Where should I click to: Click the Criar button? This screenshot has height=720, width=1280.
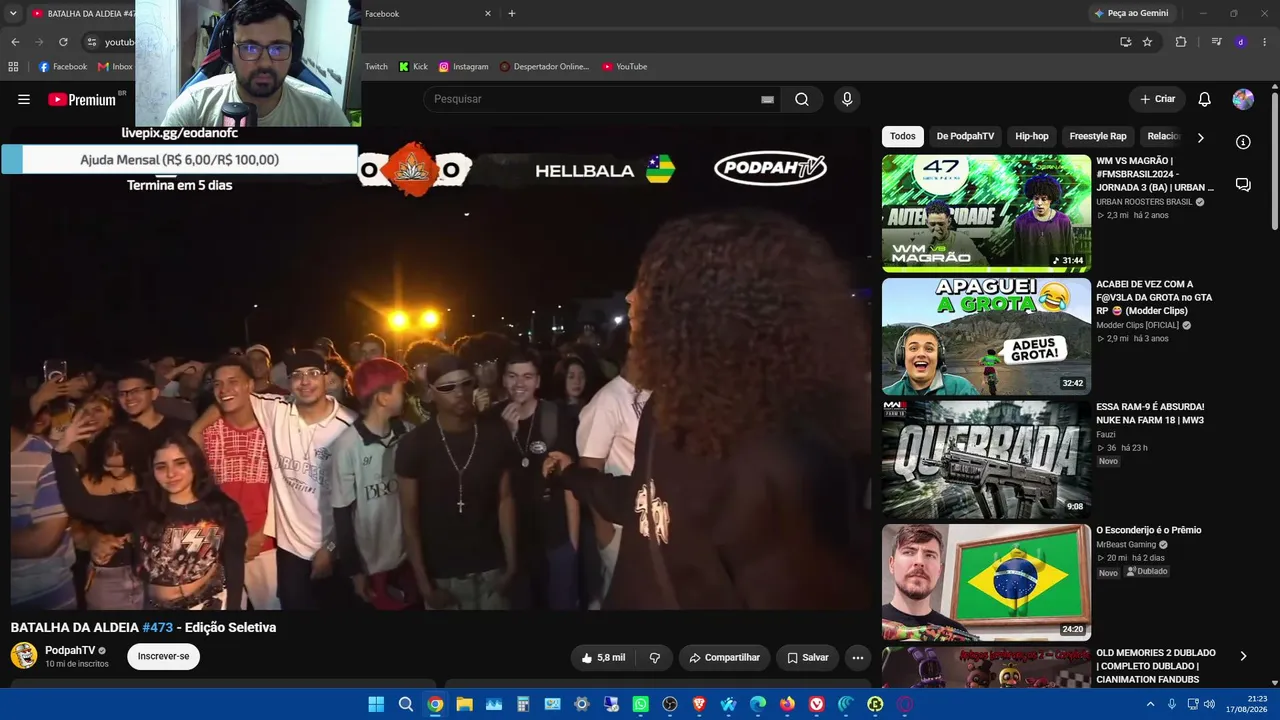pos(1157,99)
